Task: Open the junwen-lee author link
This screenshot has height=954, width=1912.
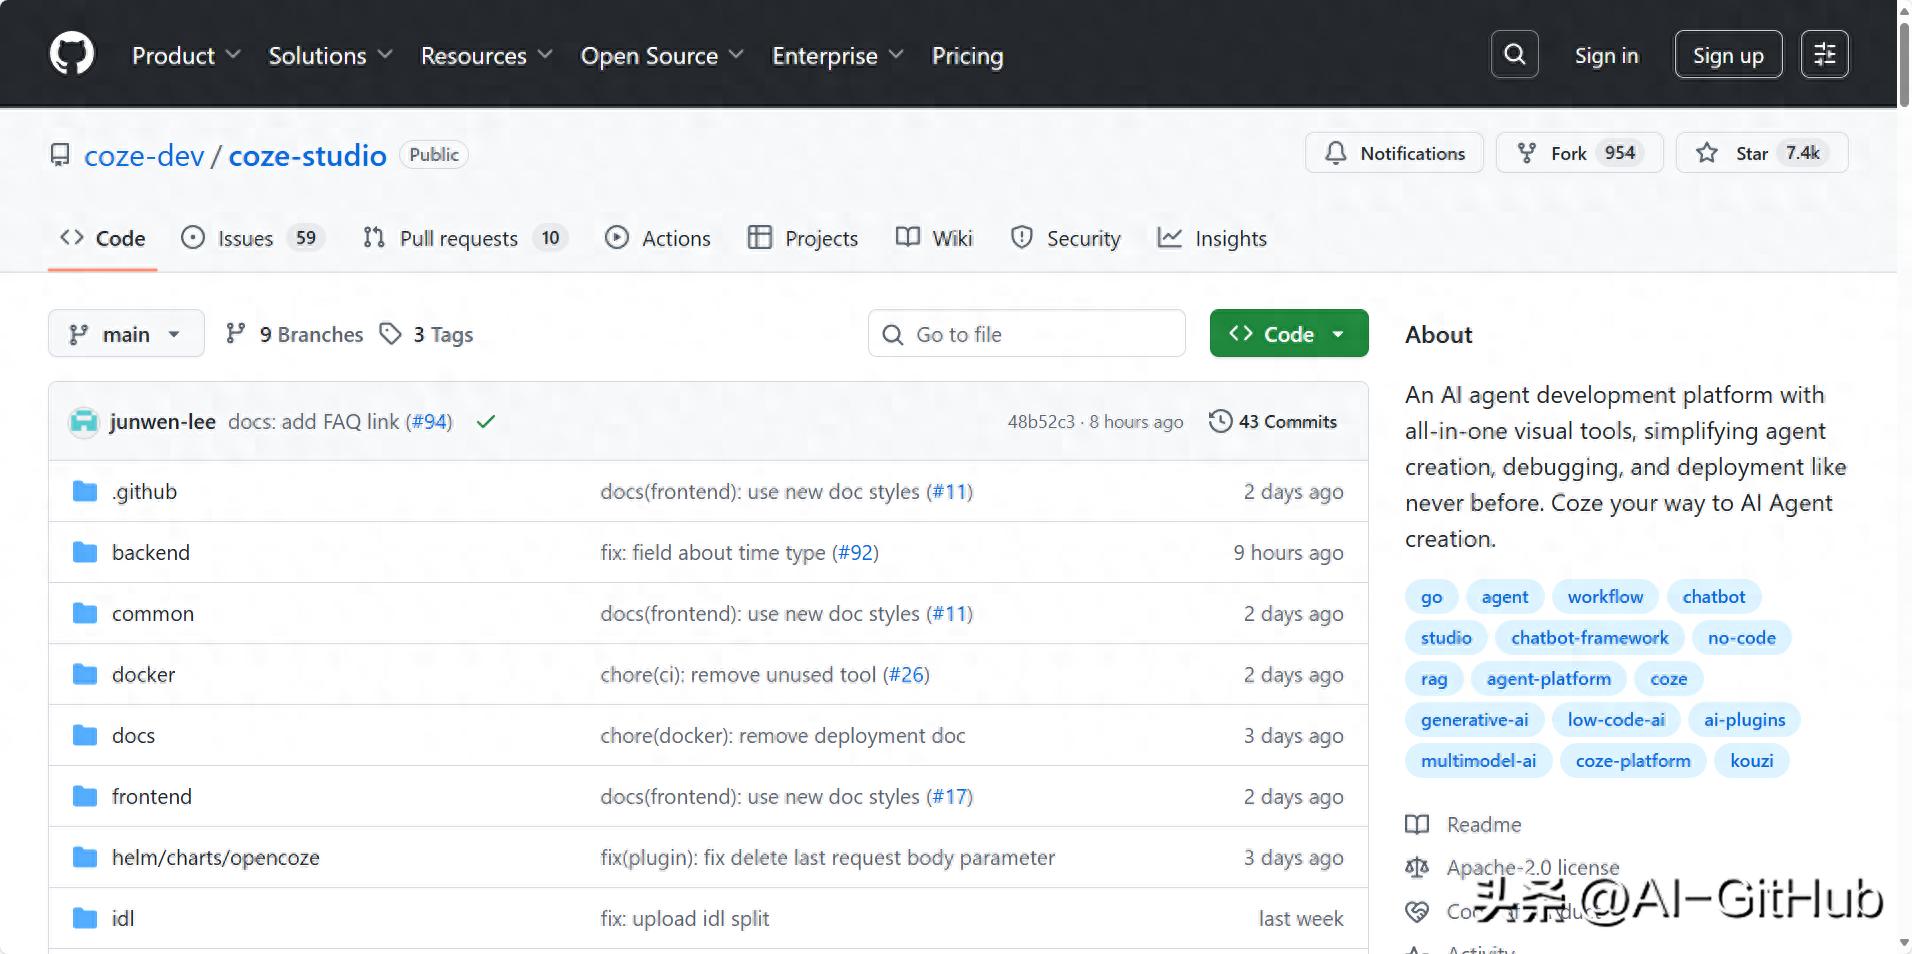Action: click(x=162, y=422)
